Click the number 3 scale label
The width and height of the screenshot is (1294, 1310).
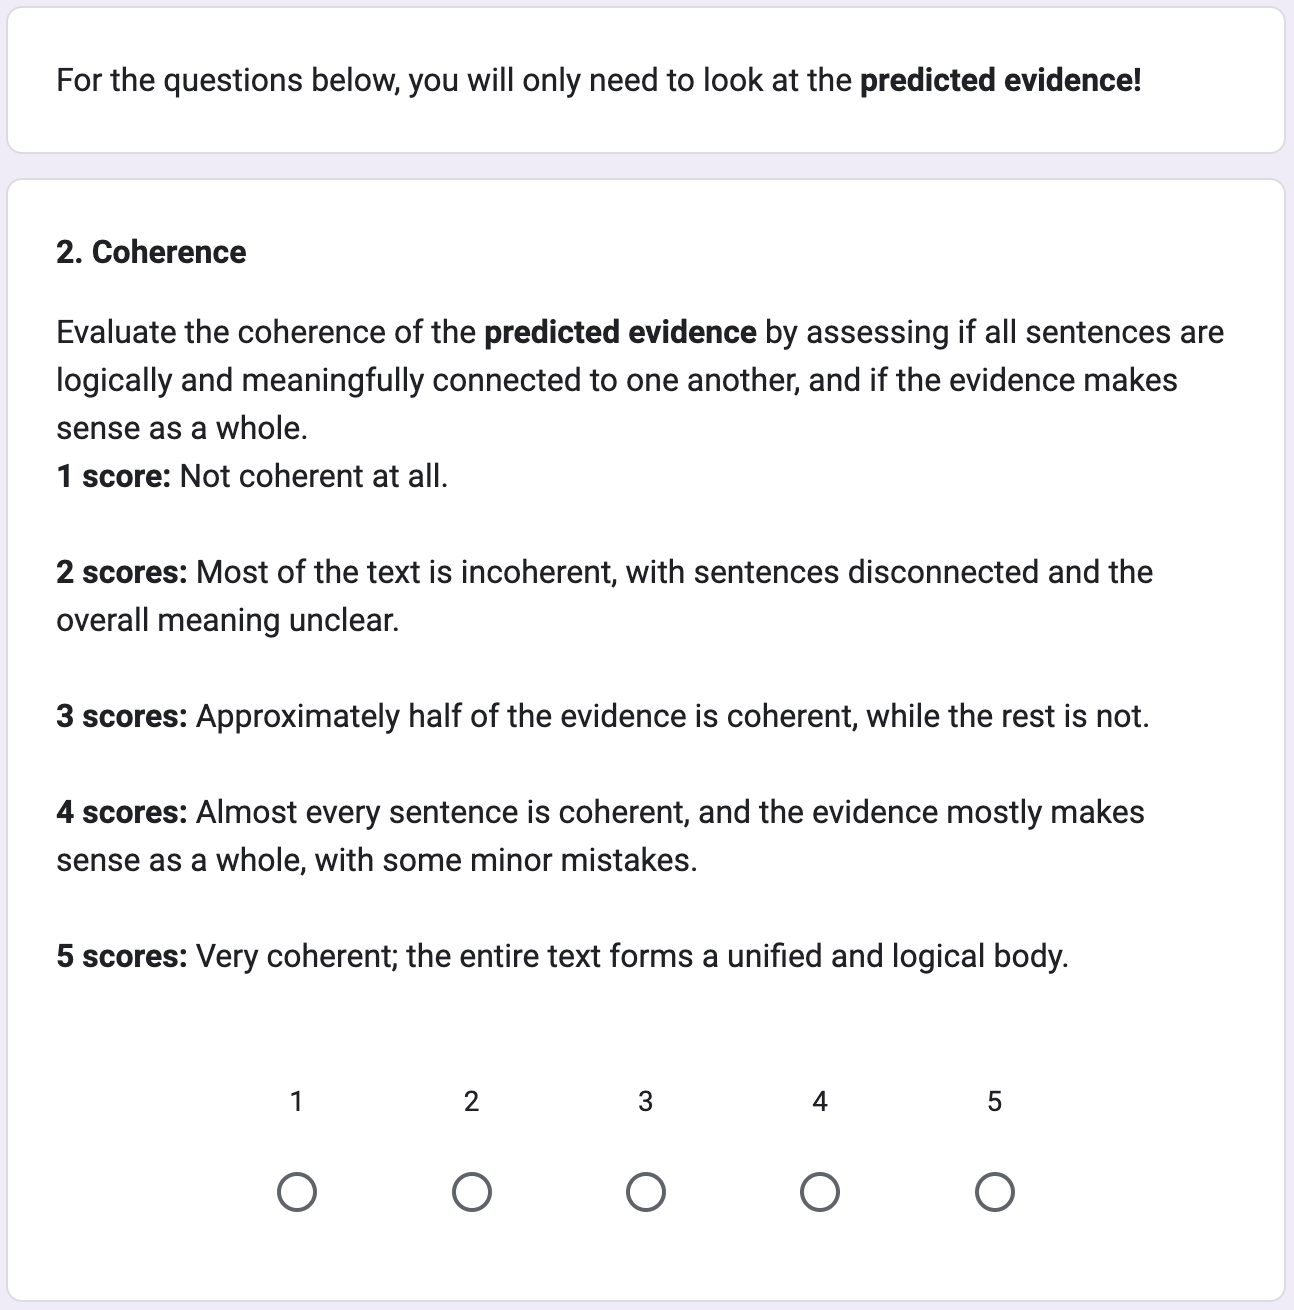click(x=646, y=1101)
